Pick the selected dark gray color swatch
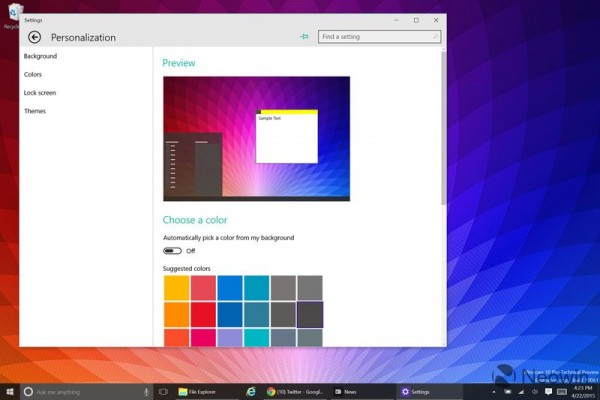Image resolution: width=600 pixels, height=400 pixels. [310, 314]
